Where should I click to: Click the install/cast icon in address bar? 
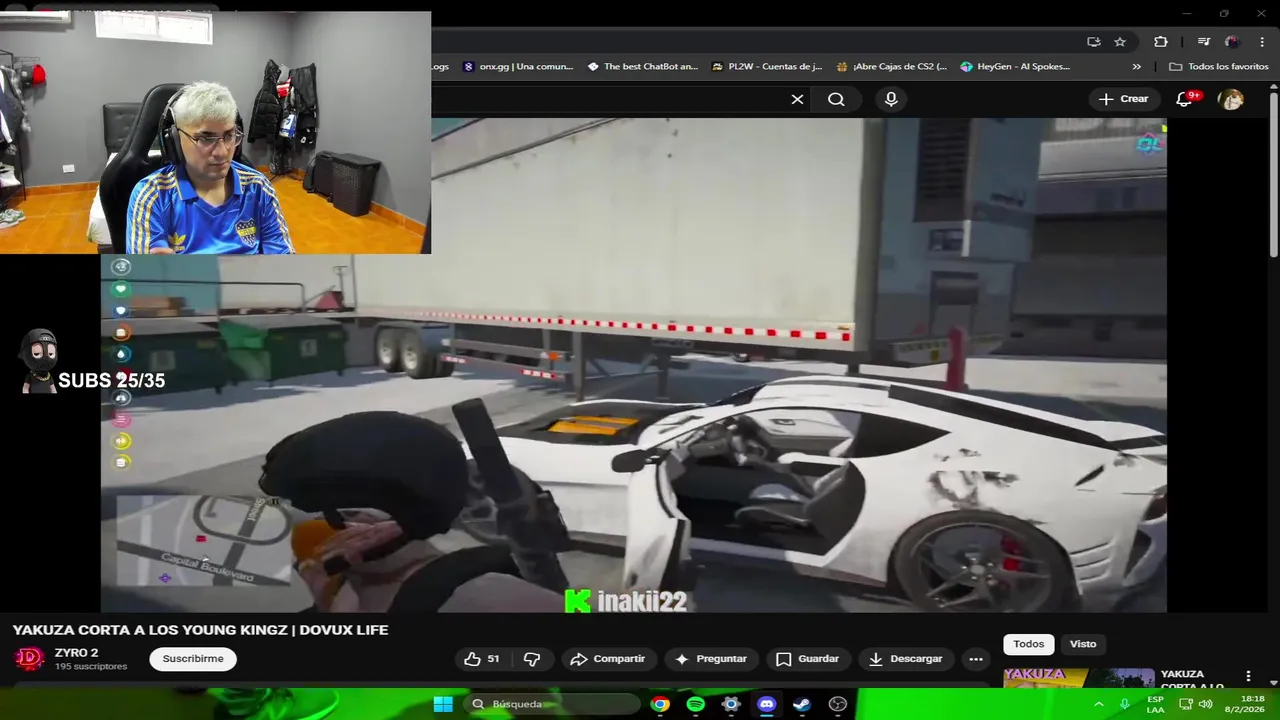click(x=1093, y=42)
